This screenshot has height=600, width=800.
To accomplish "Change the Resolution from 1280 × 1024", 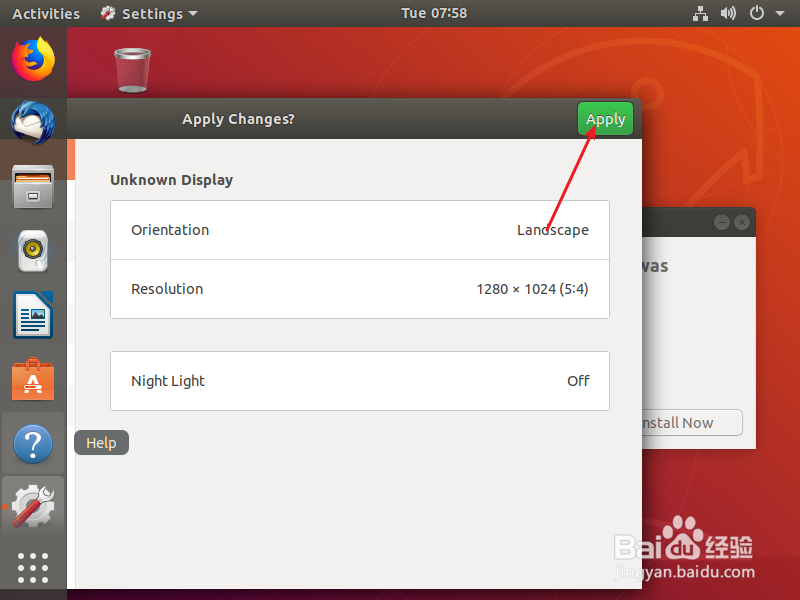I will click(x=360, y=289).
